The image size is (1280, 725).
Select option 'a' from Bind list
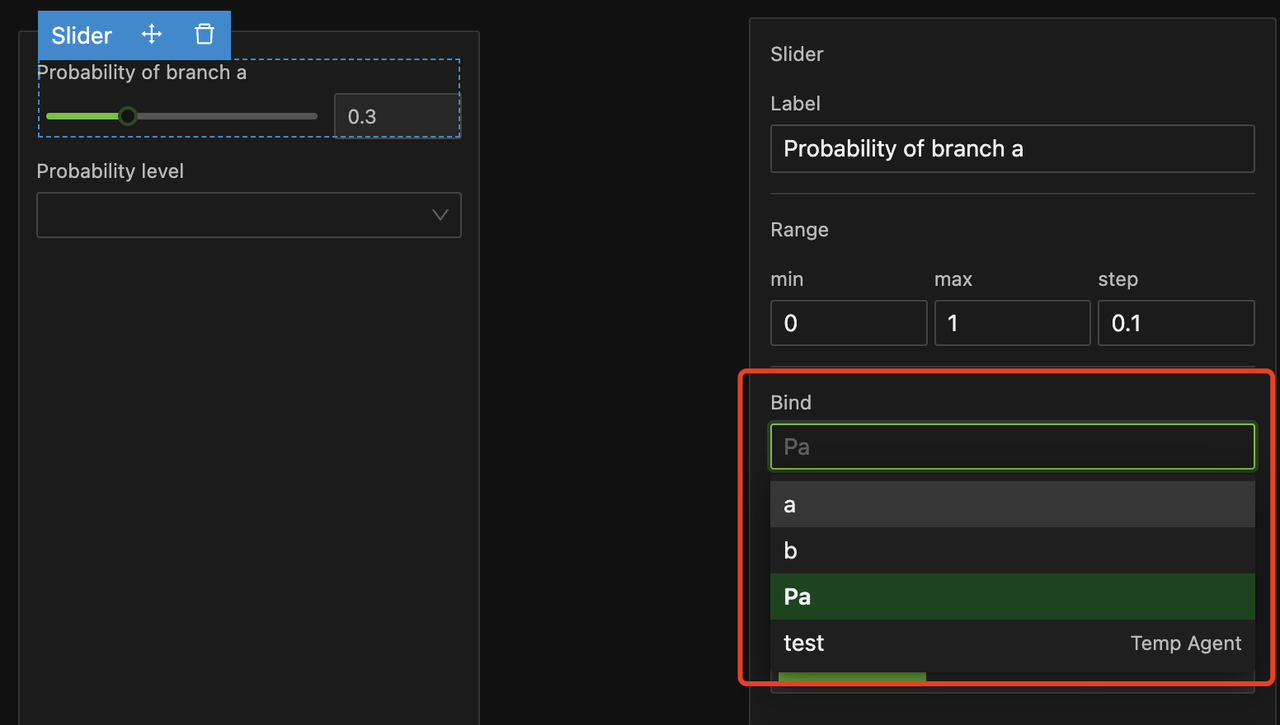pos(1012,505)
